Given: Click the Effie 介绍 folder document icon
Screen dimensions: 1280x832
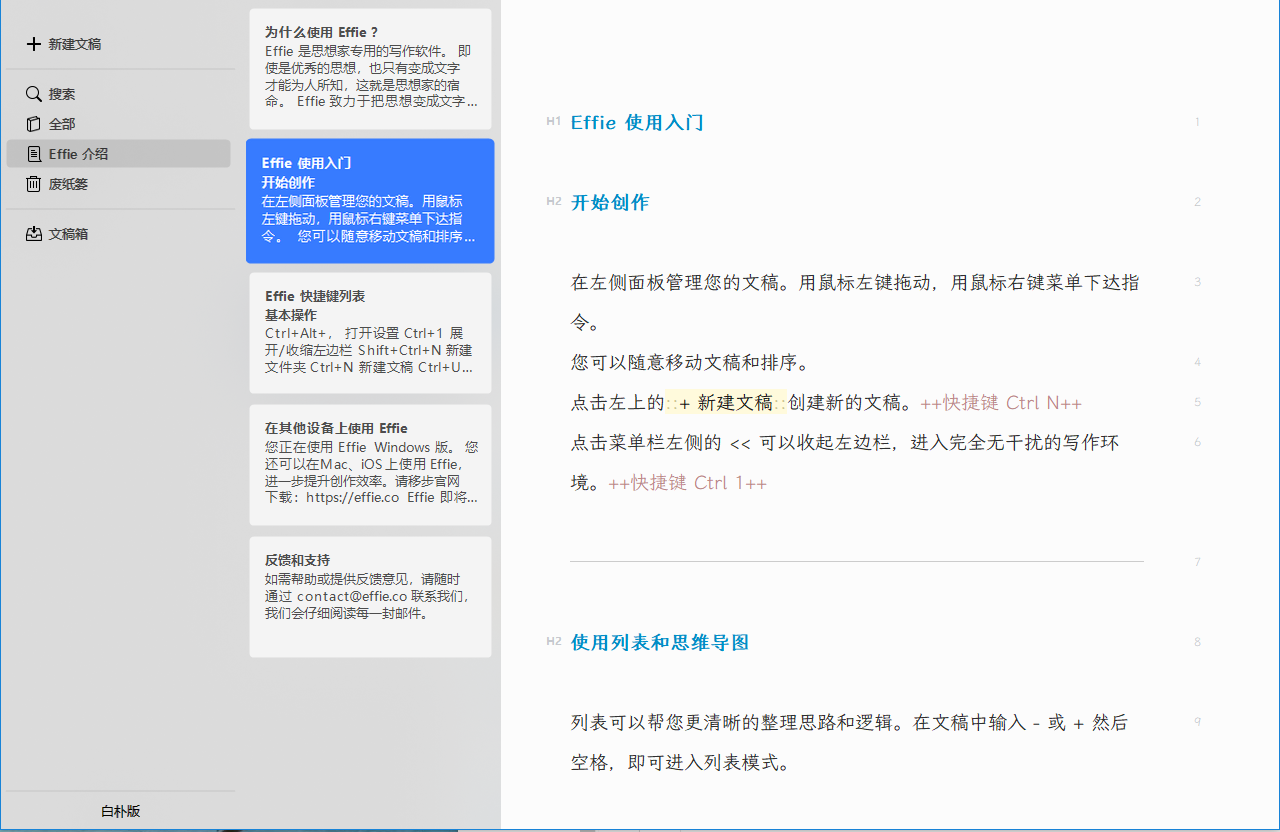Looking at the screenshot, I should [x=33, y=153].
